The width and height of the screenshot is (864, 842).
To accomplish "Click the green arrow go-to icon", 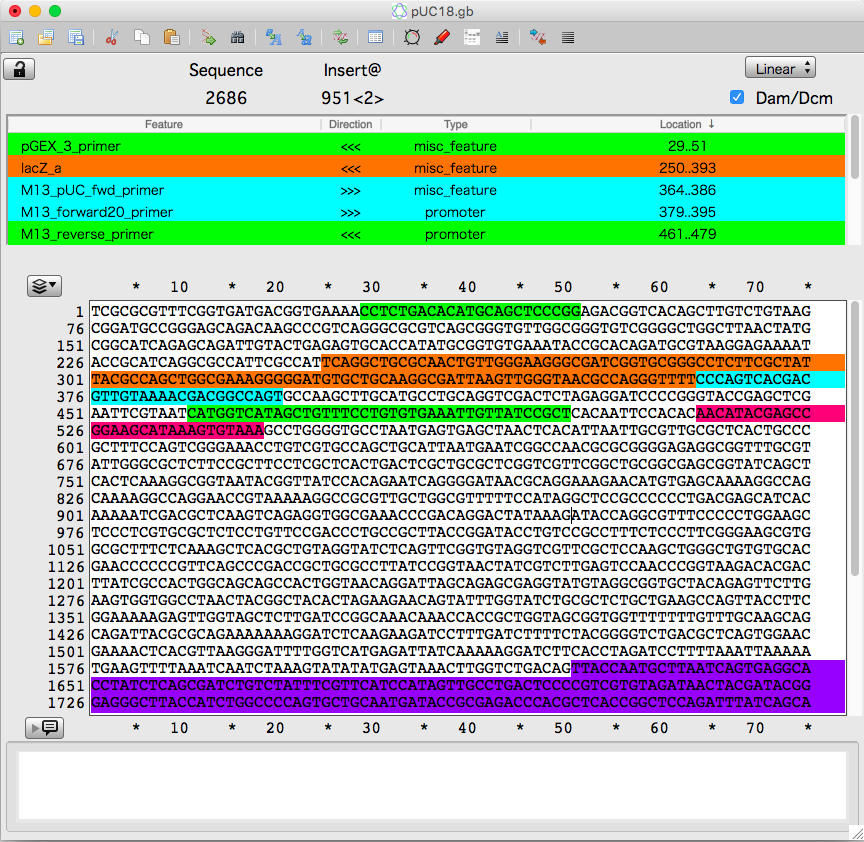I will [x=208, y=37].
